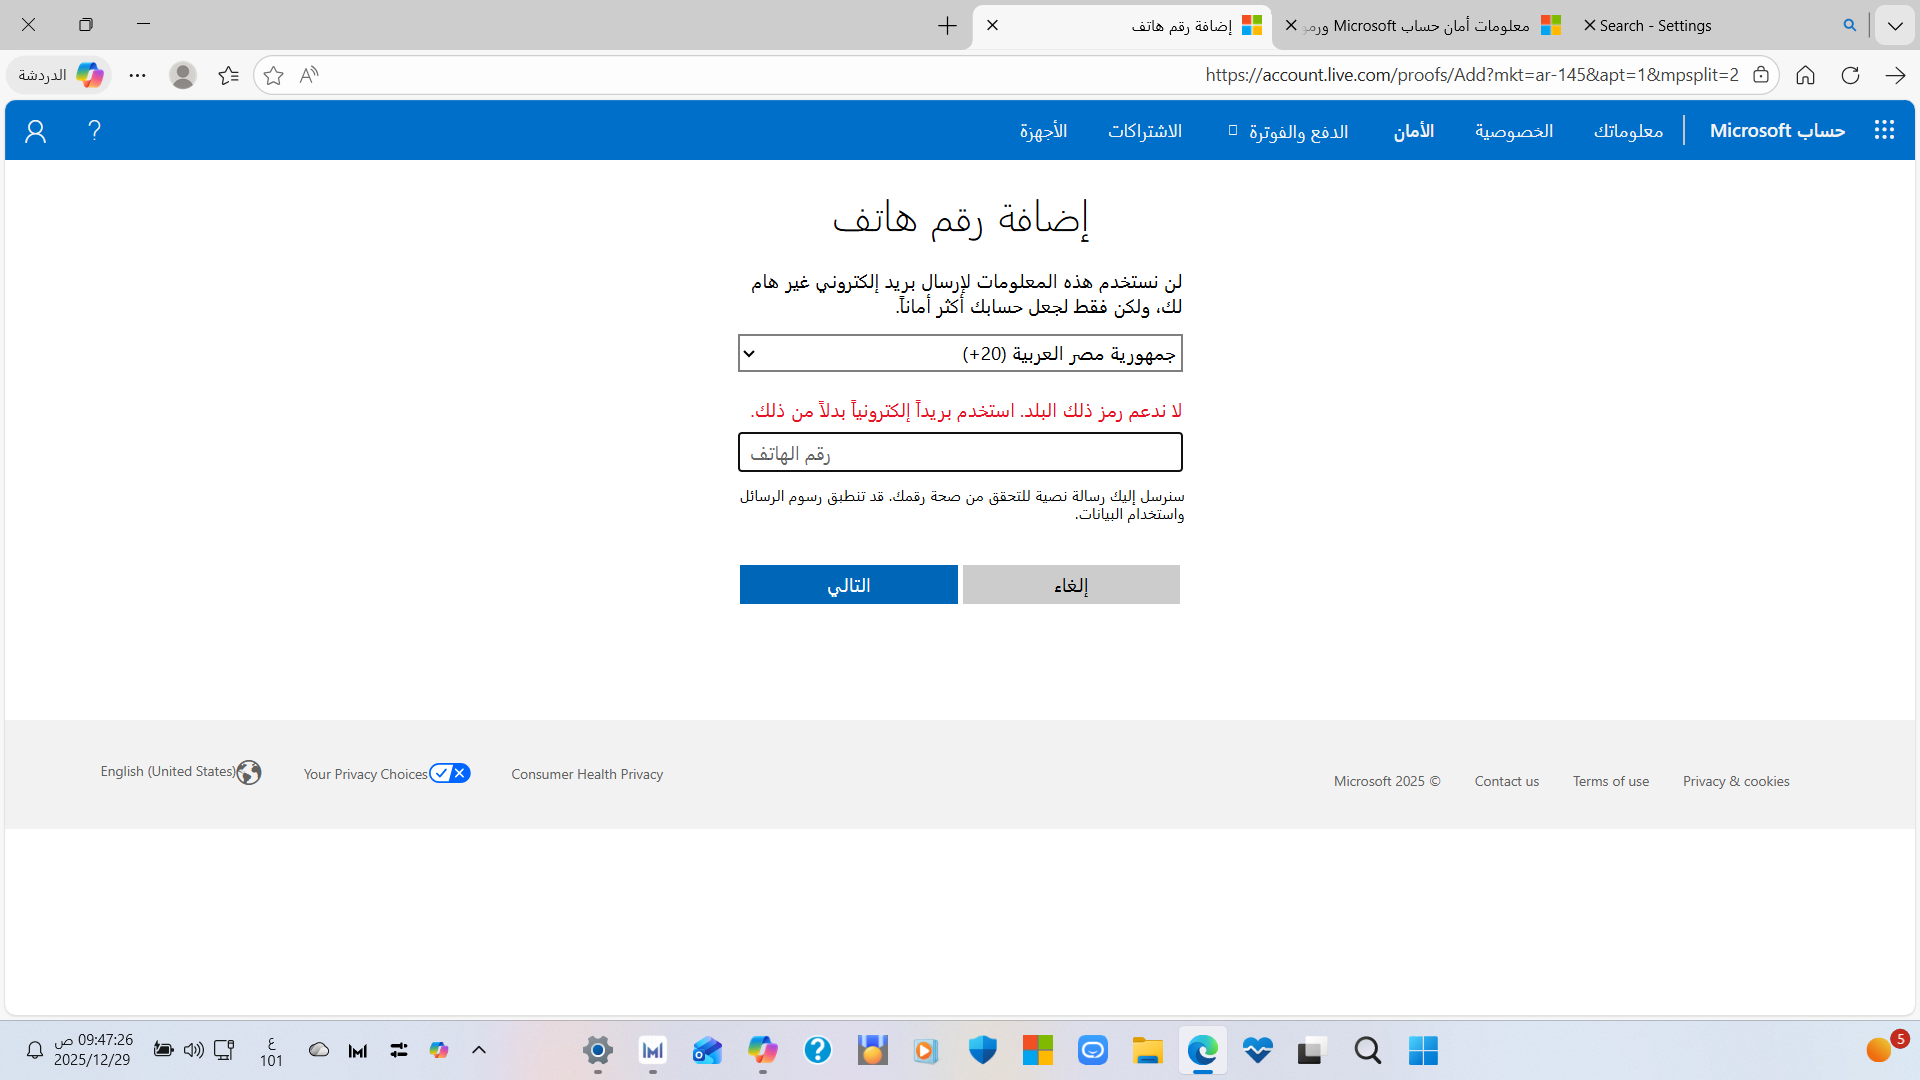The height and width of the screenshot is (1080, 1920).
Task: Focus the رقم الهاتف phone number field
Action: pyautogui.click(x=960, y=452)
